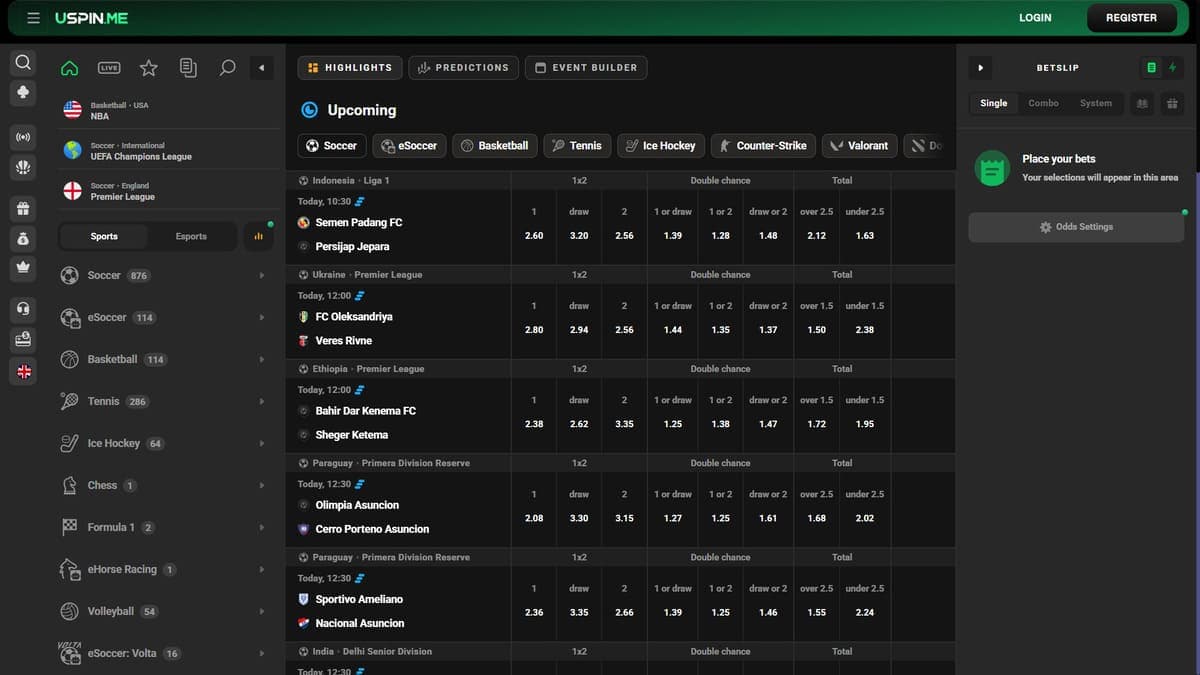Select the Single bet type tab
Screen dimensions: 1200x675
[x=994, y=103]
